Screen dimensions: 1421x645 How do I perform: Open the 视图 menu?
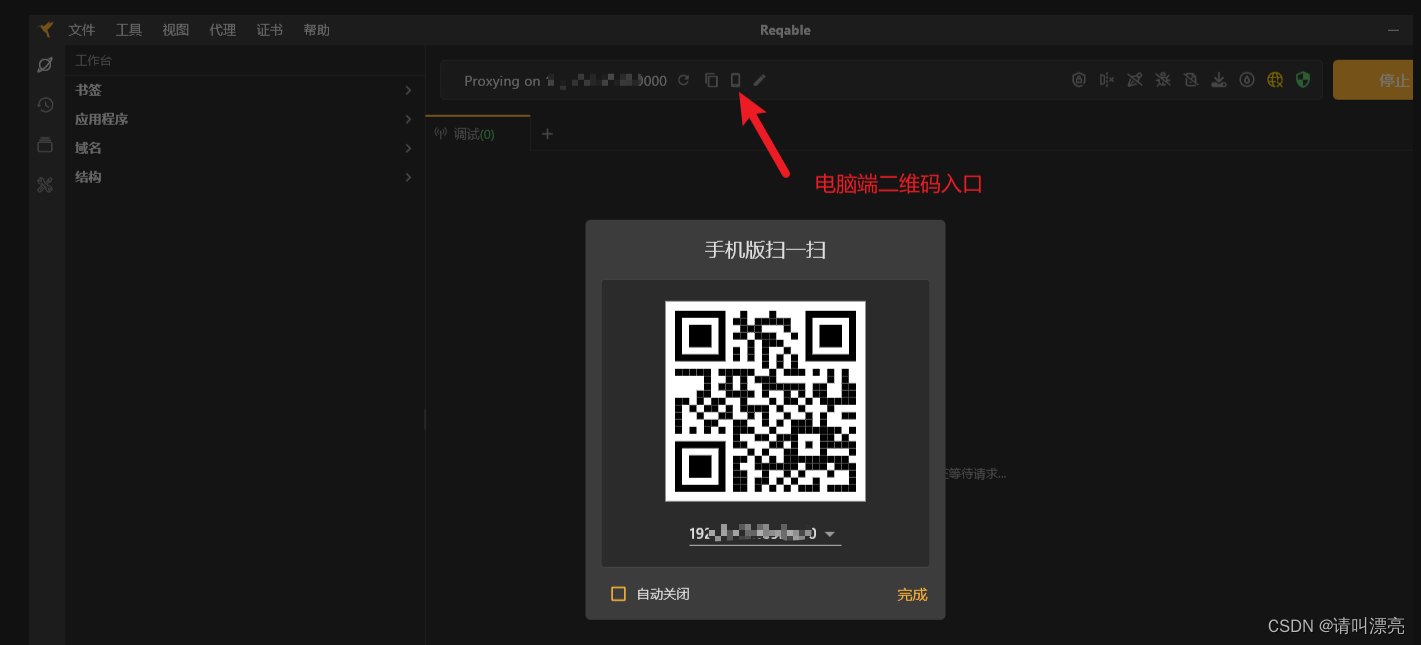(x=176, y=30)
